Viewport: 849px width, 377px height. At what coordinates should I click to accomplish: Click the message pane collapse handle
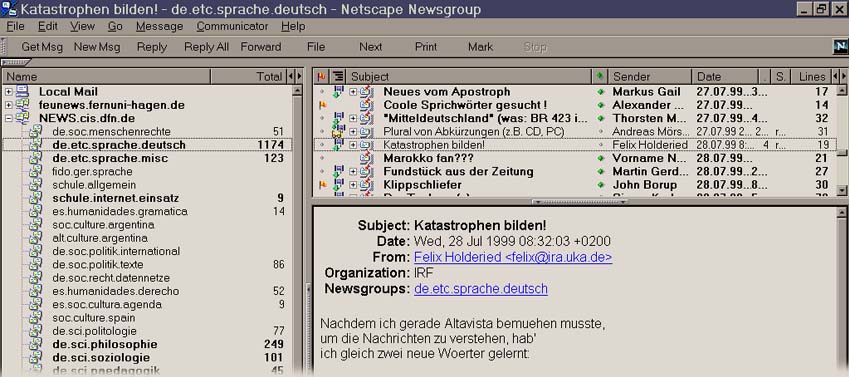pos(579,202)
